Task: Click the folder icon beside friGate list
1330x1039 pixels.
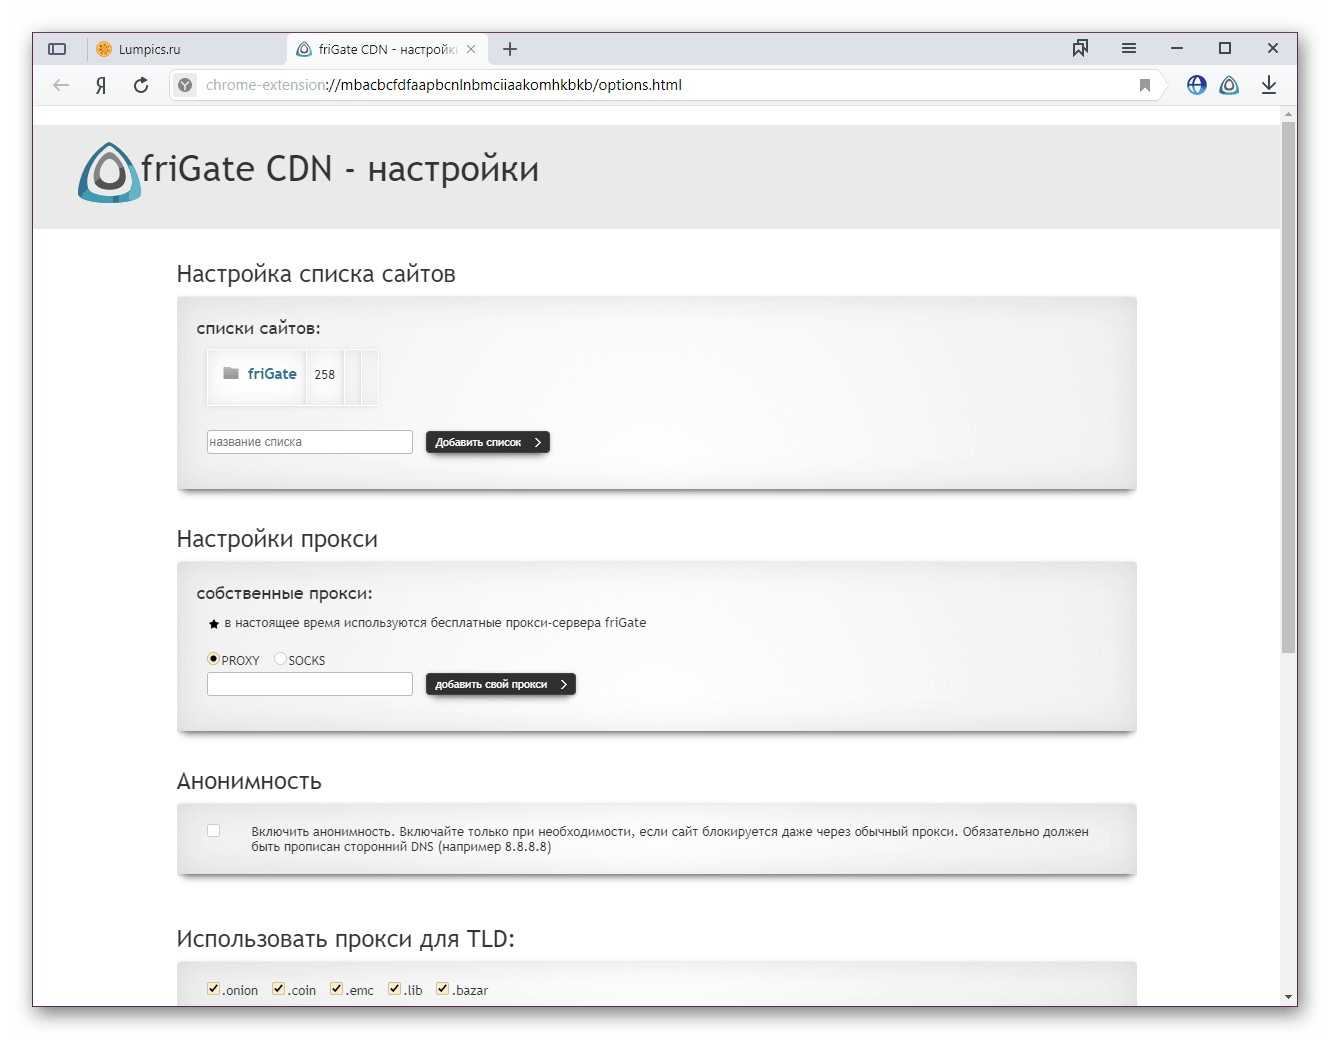Action: (231, 373)
